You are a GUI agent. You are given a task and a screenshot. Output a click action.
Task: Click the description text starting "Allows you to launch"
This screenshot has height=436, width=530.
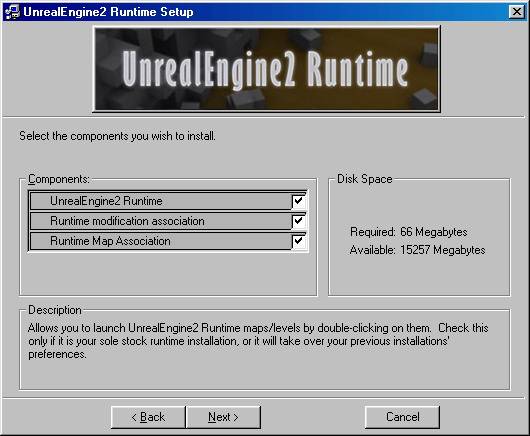(x=258, y=341)
